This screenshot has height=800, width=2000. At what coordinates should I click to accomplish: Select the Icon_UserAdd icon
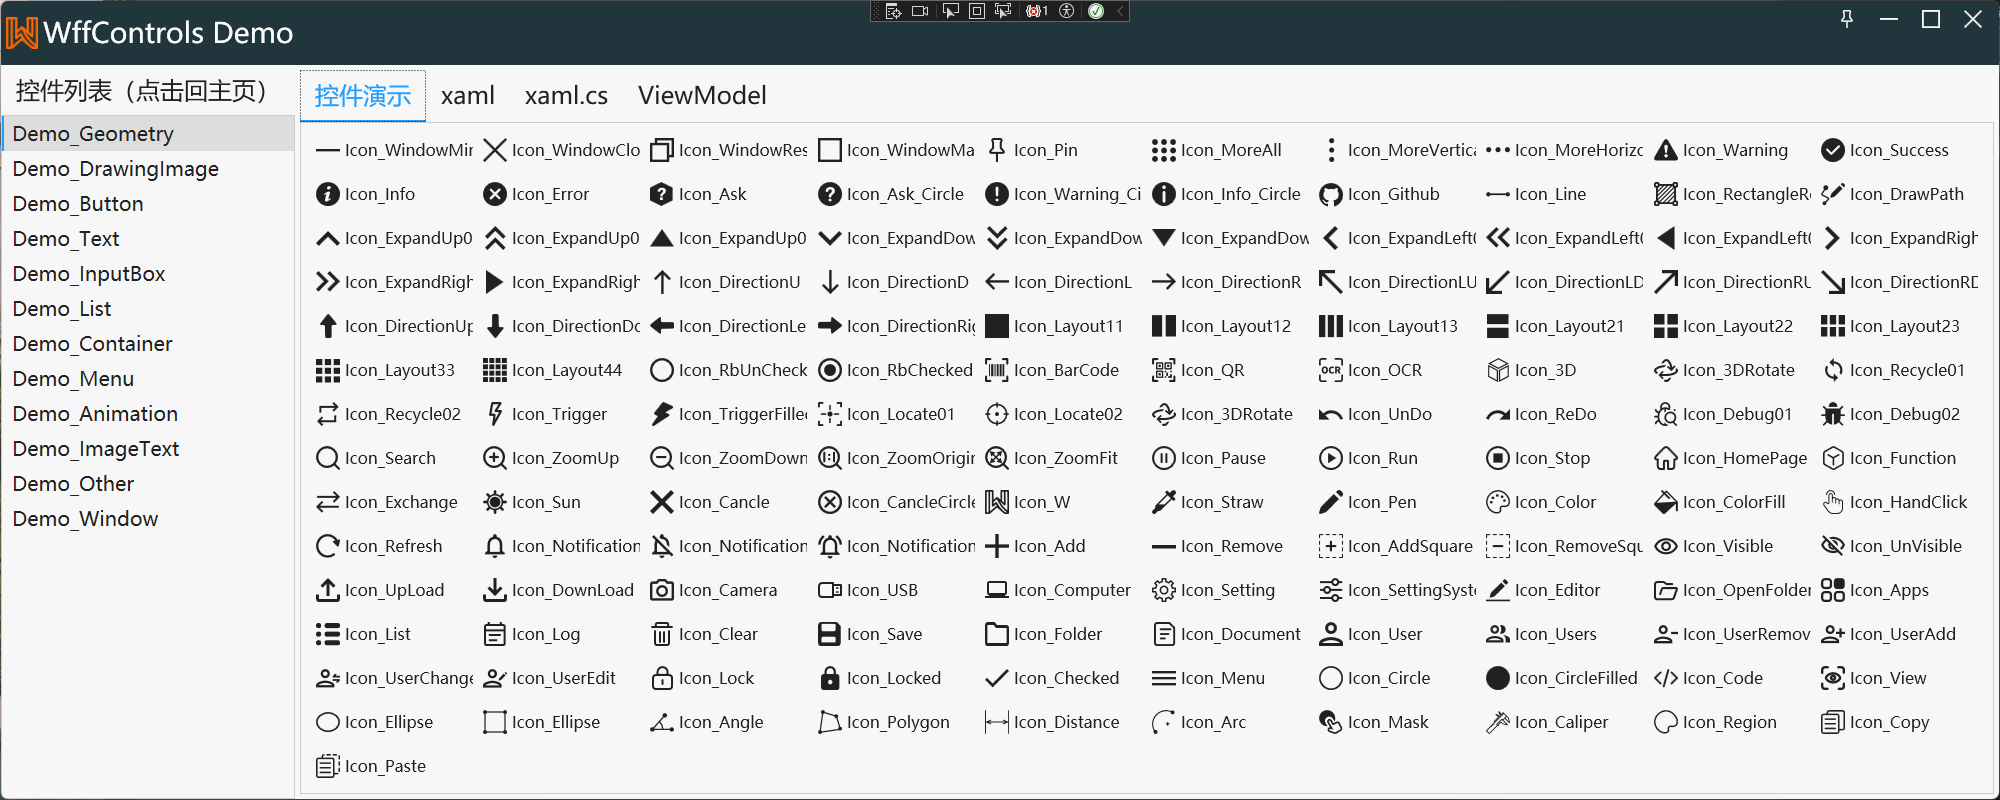tap(1832, 634)
